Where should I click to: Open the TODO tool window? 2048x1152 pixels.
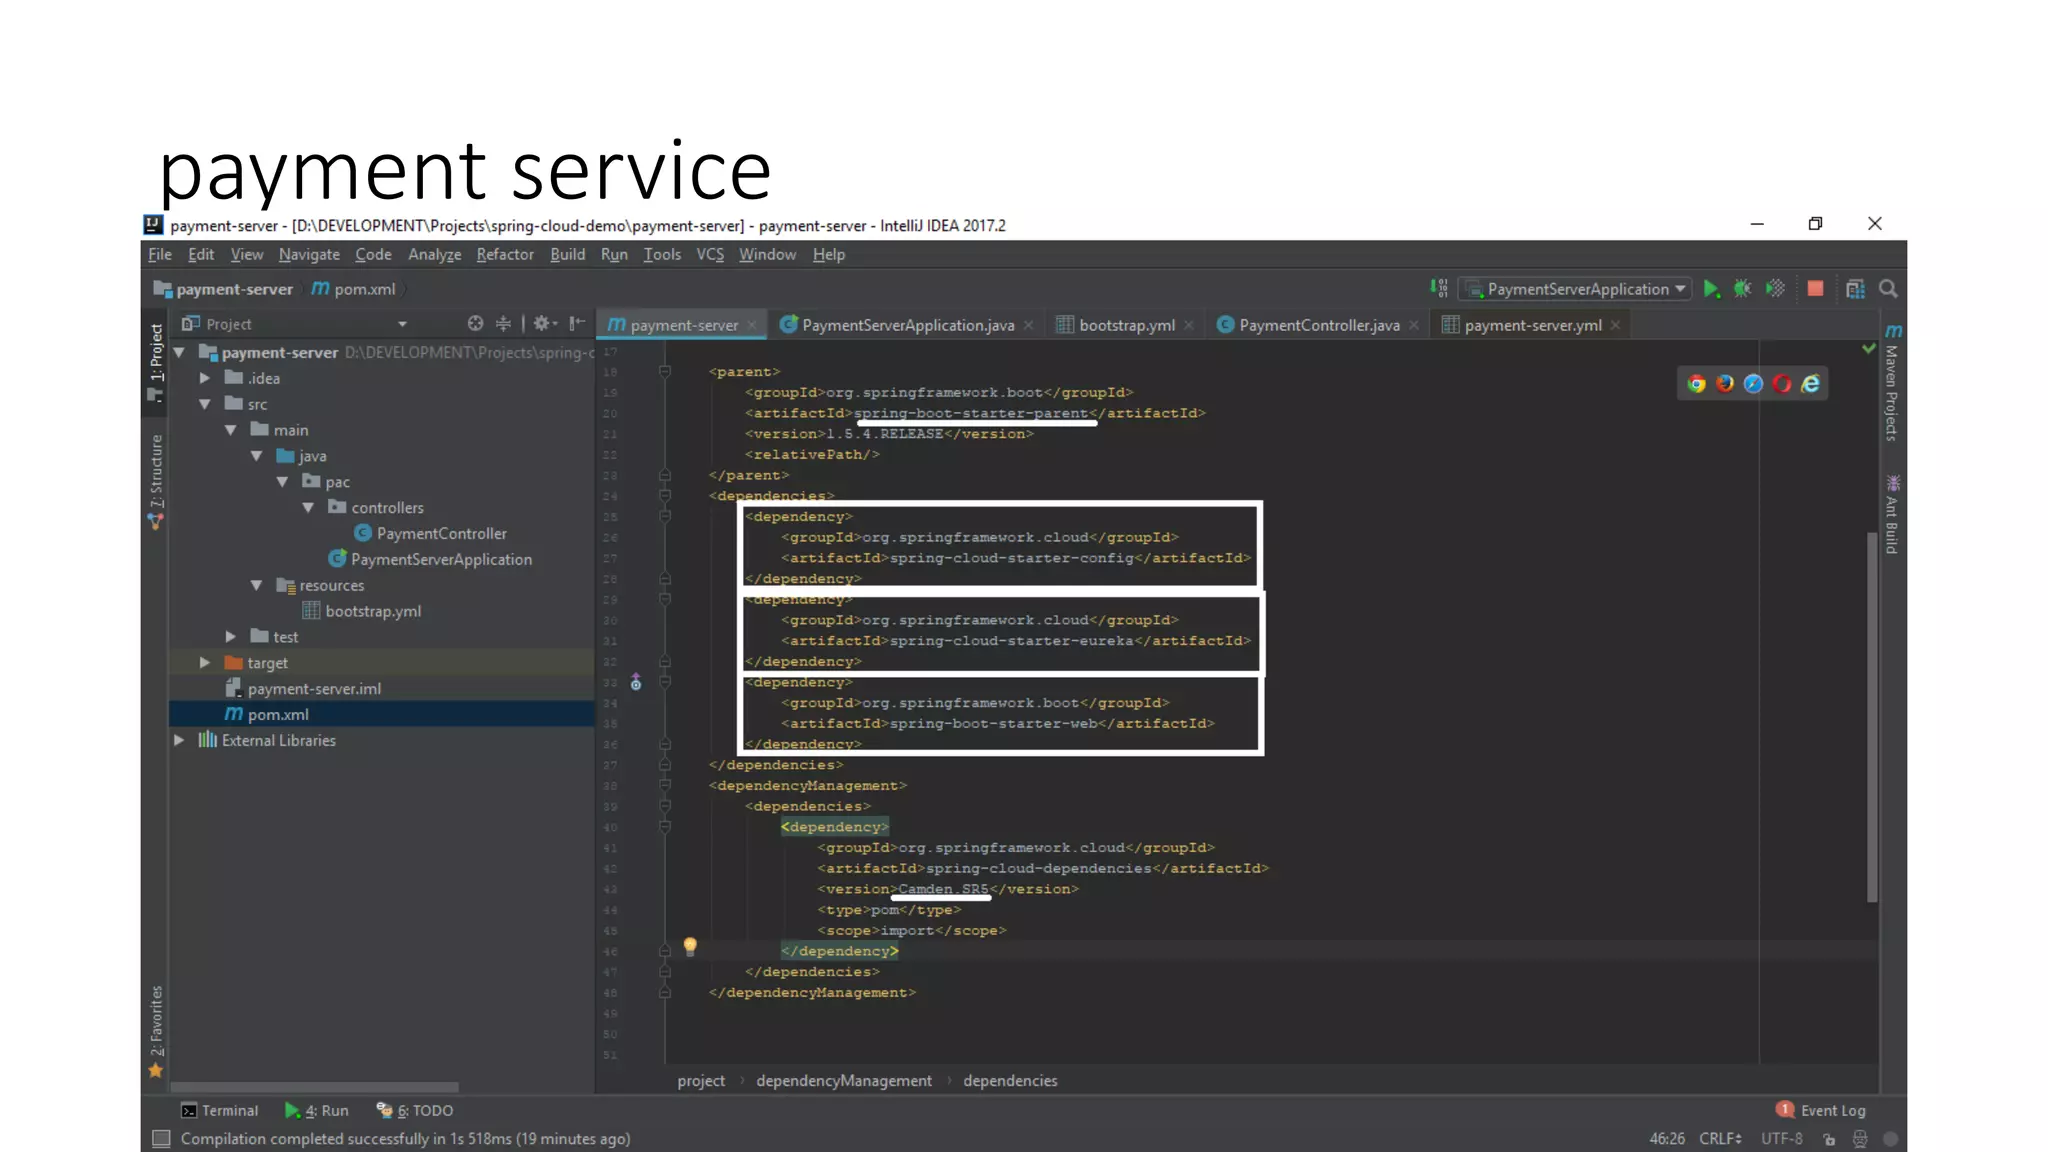[415, 1111]
